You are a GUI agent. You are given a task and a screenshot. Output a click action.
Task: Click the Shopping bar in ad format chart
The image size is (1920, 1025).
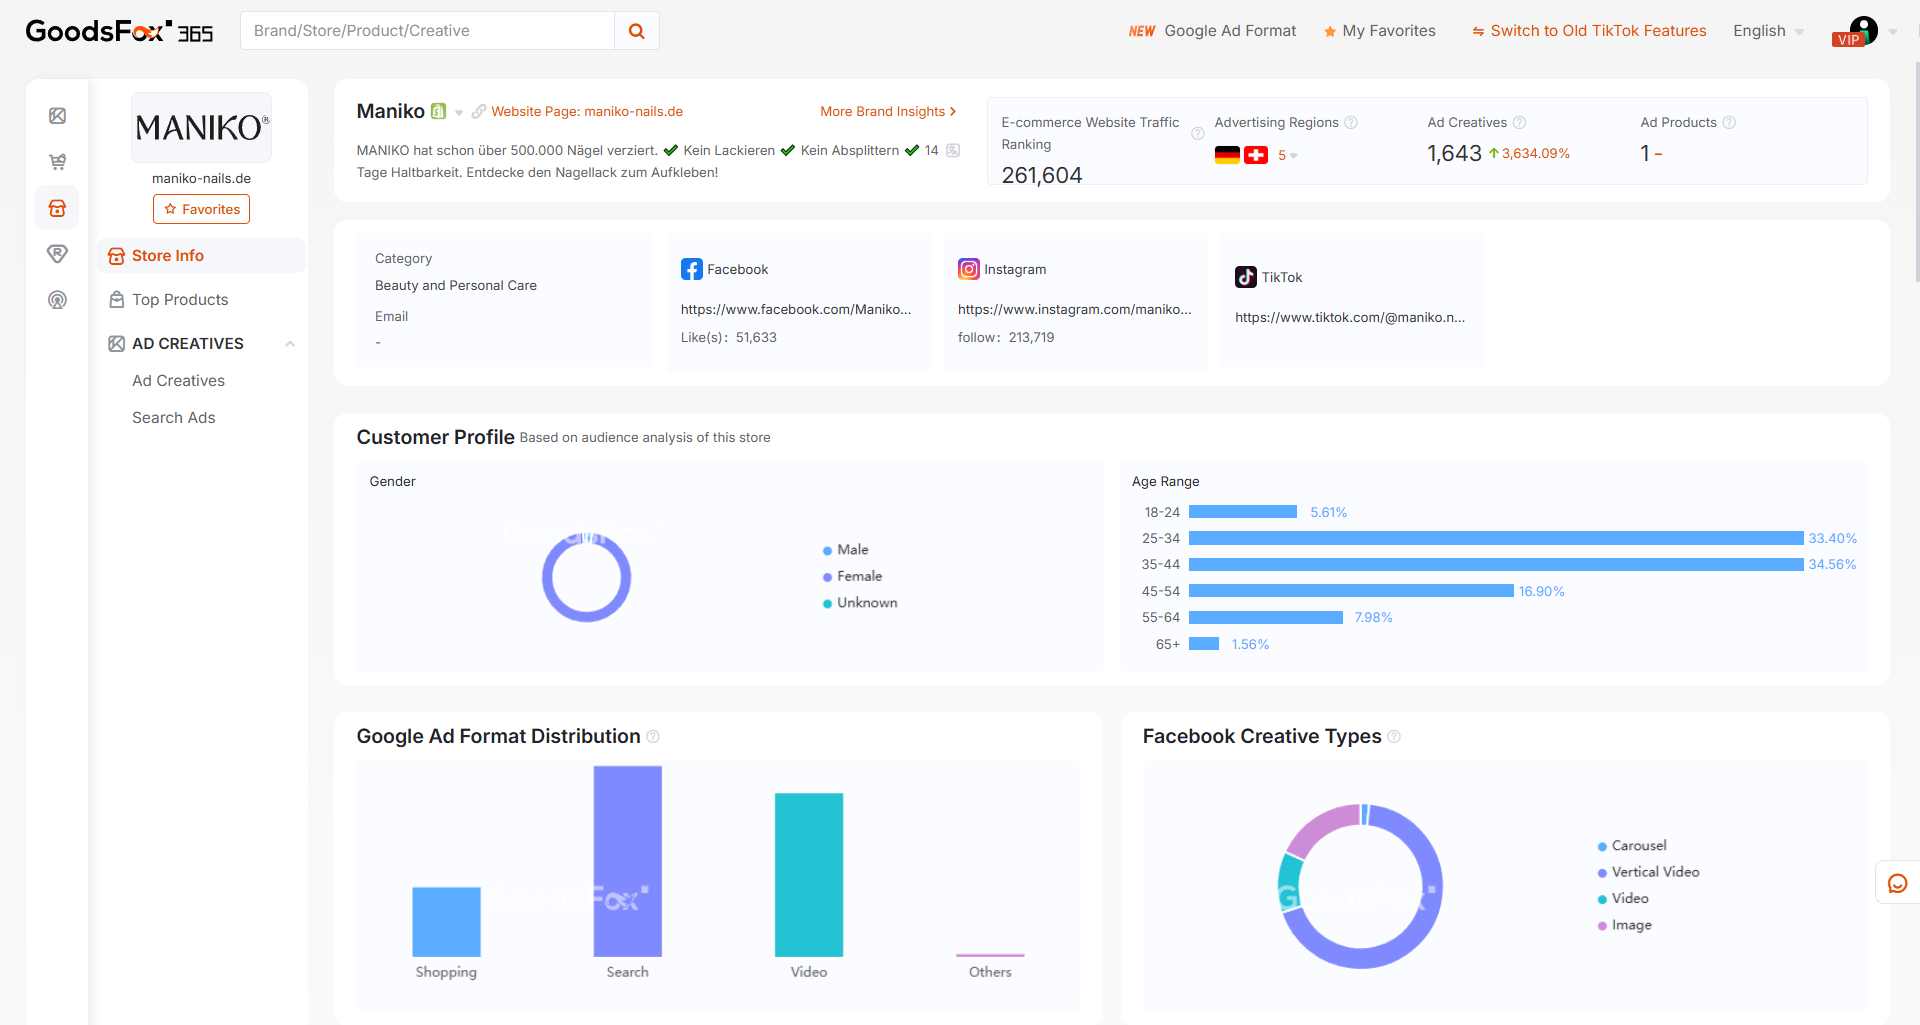click(x=446, y=922)
